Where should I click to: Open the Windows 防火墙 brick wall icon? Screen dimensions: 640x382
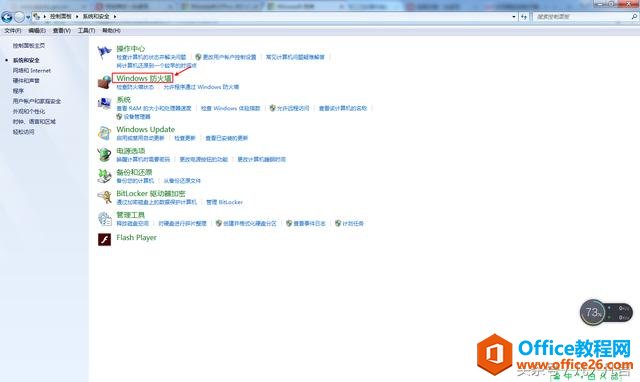coord(104,82)
